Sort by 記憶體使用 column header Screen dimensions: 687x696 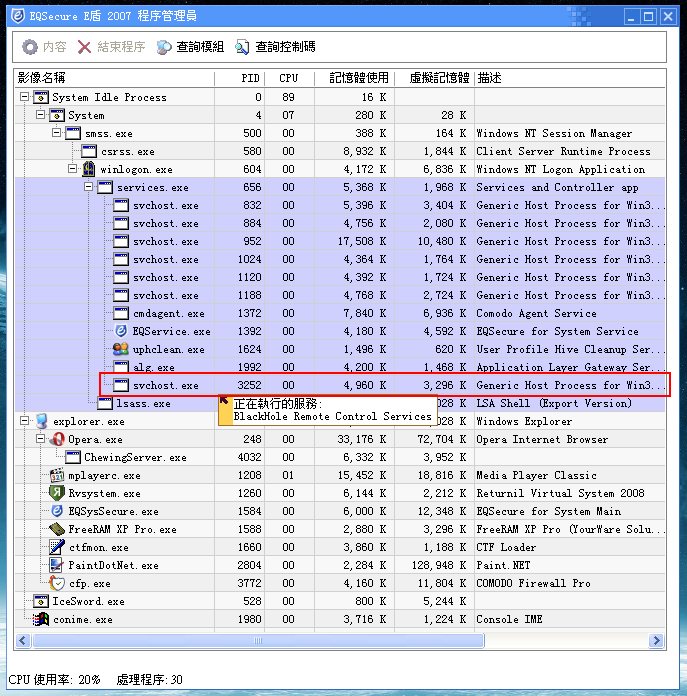pyautogui.click(x=355, y=78)
